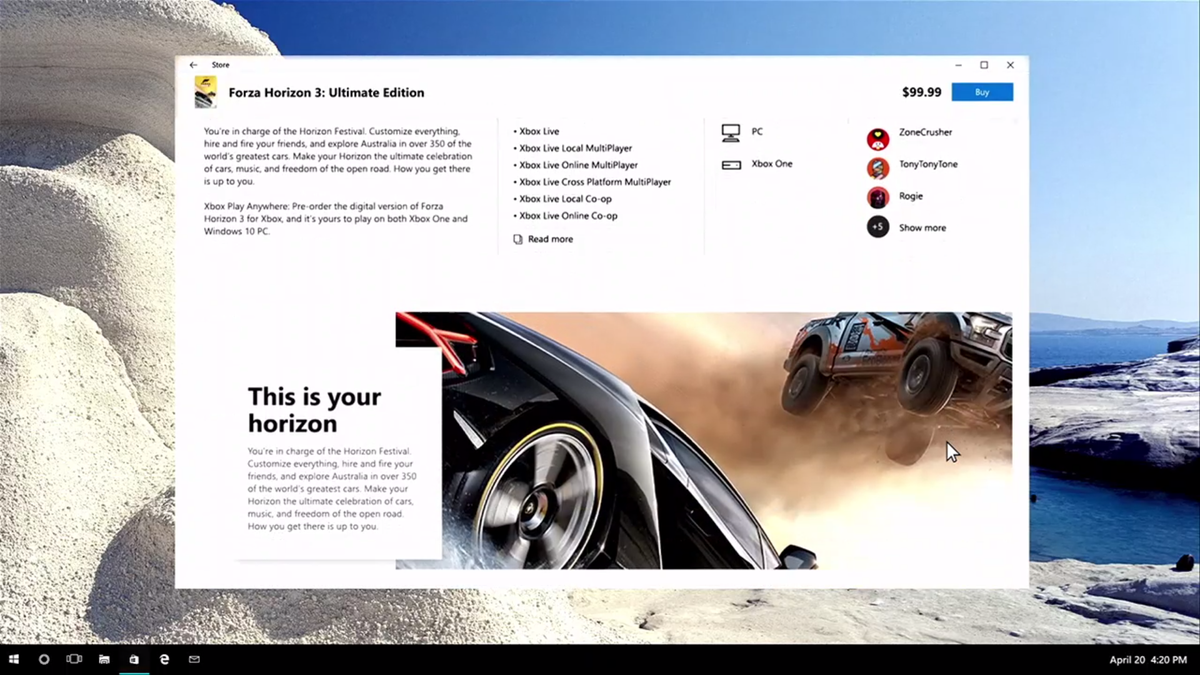Open the Forza car hero image
Image resolution: width=1200 pixels, height=675 pixels.
coord(704,440)
